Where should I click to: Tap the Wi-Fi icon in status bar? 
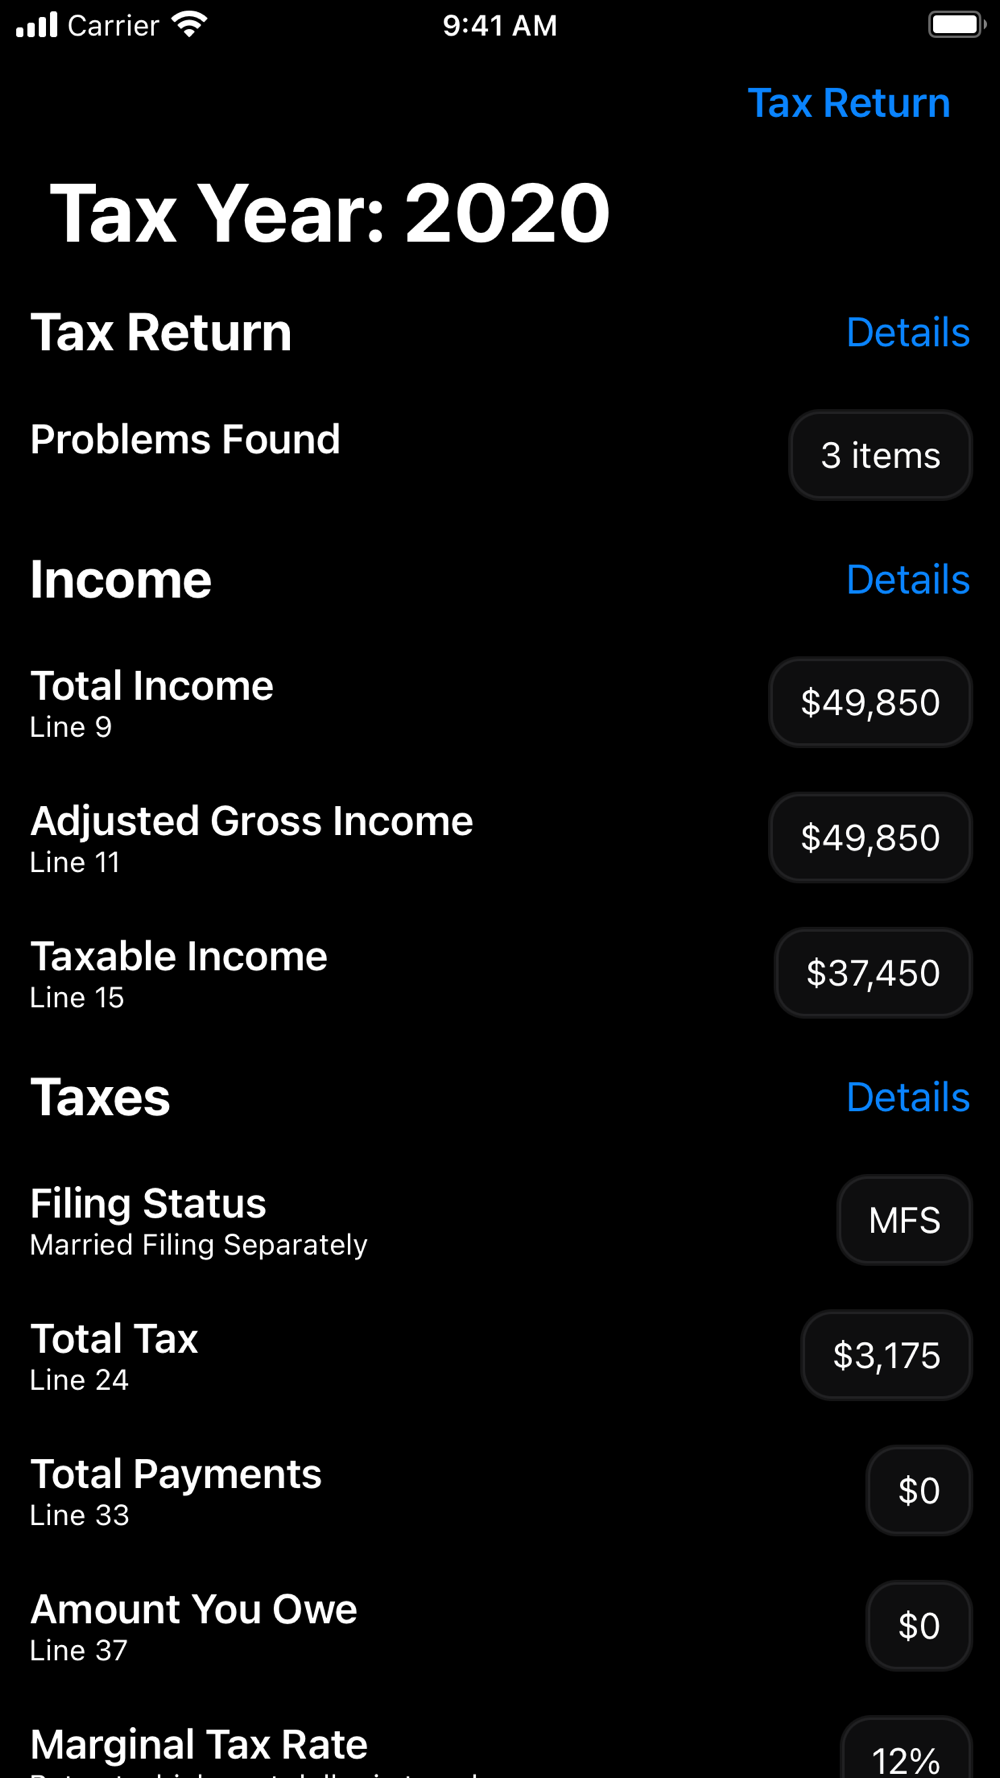189,24
